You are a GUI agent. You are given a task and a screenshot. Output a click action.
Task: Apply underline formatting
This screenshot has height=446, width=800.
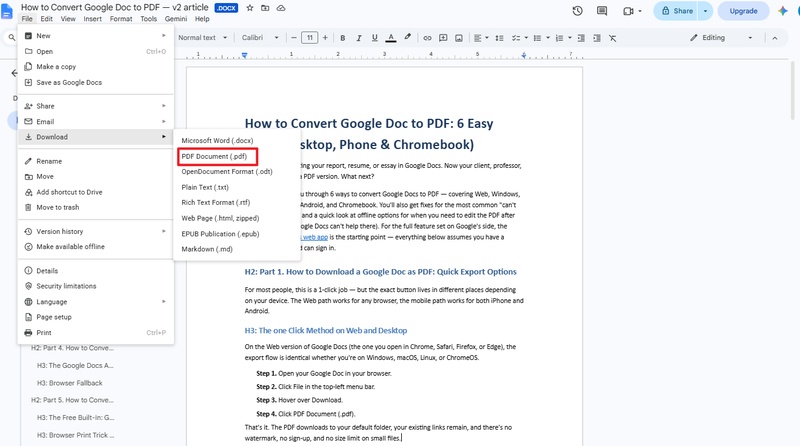point(374,38)
